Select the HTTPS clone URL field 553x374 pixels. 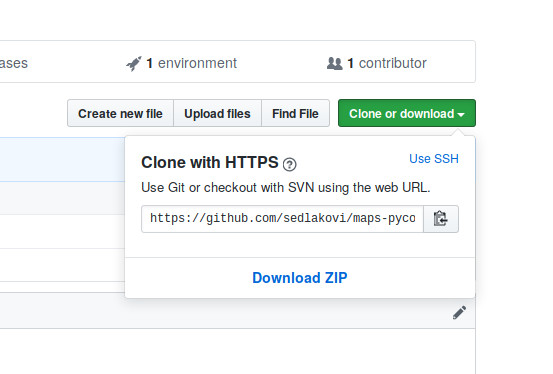click(x=282, y=219)
